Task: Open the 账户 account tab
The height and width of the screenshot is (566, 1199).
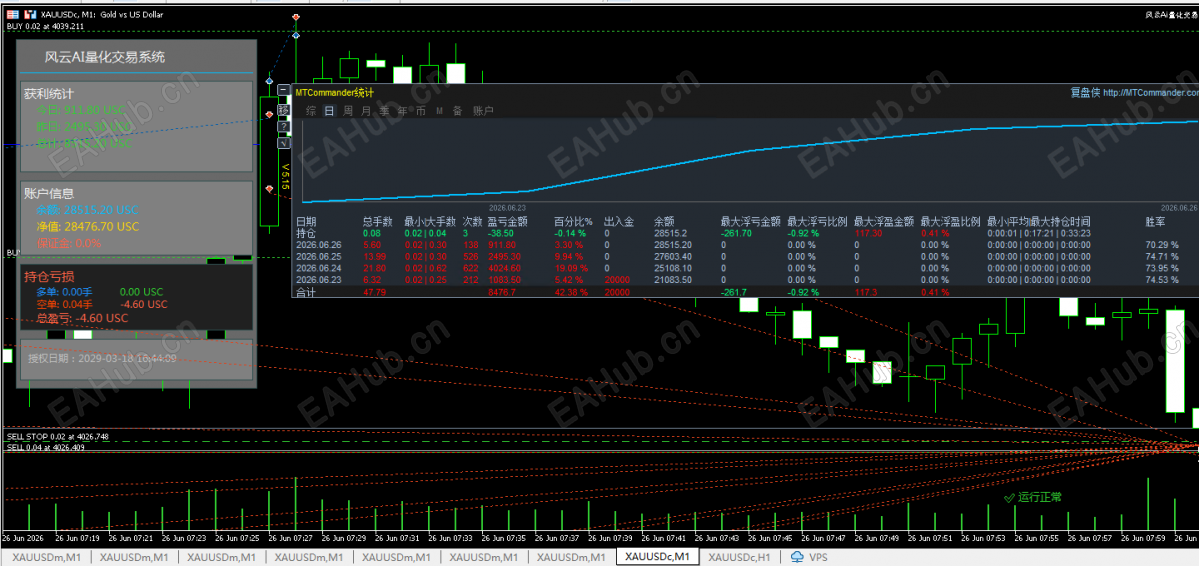Action: click(483, 111)
